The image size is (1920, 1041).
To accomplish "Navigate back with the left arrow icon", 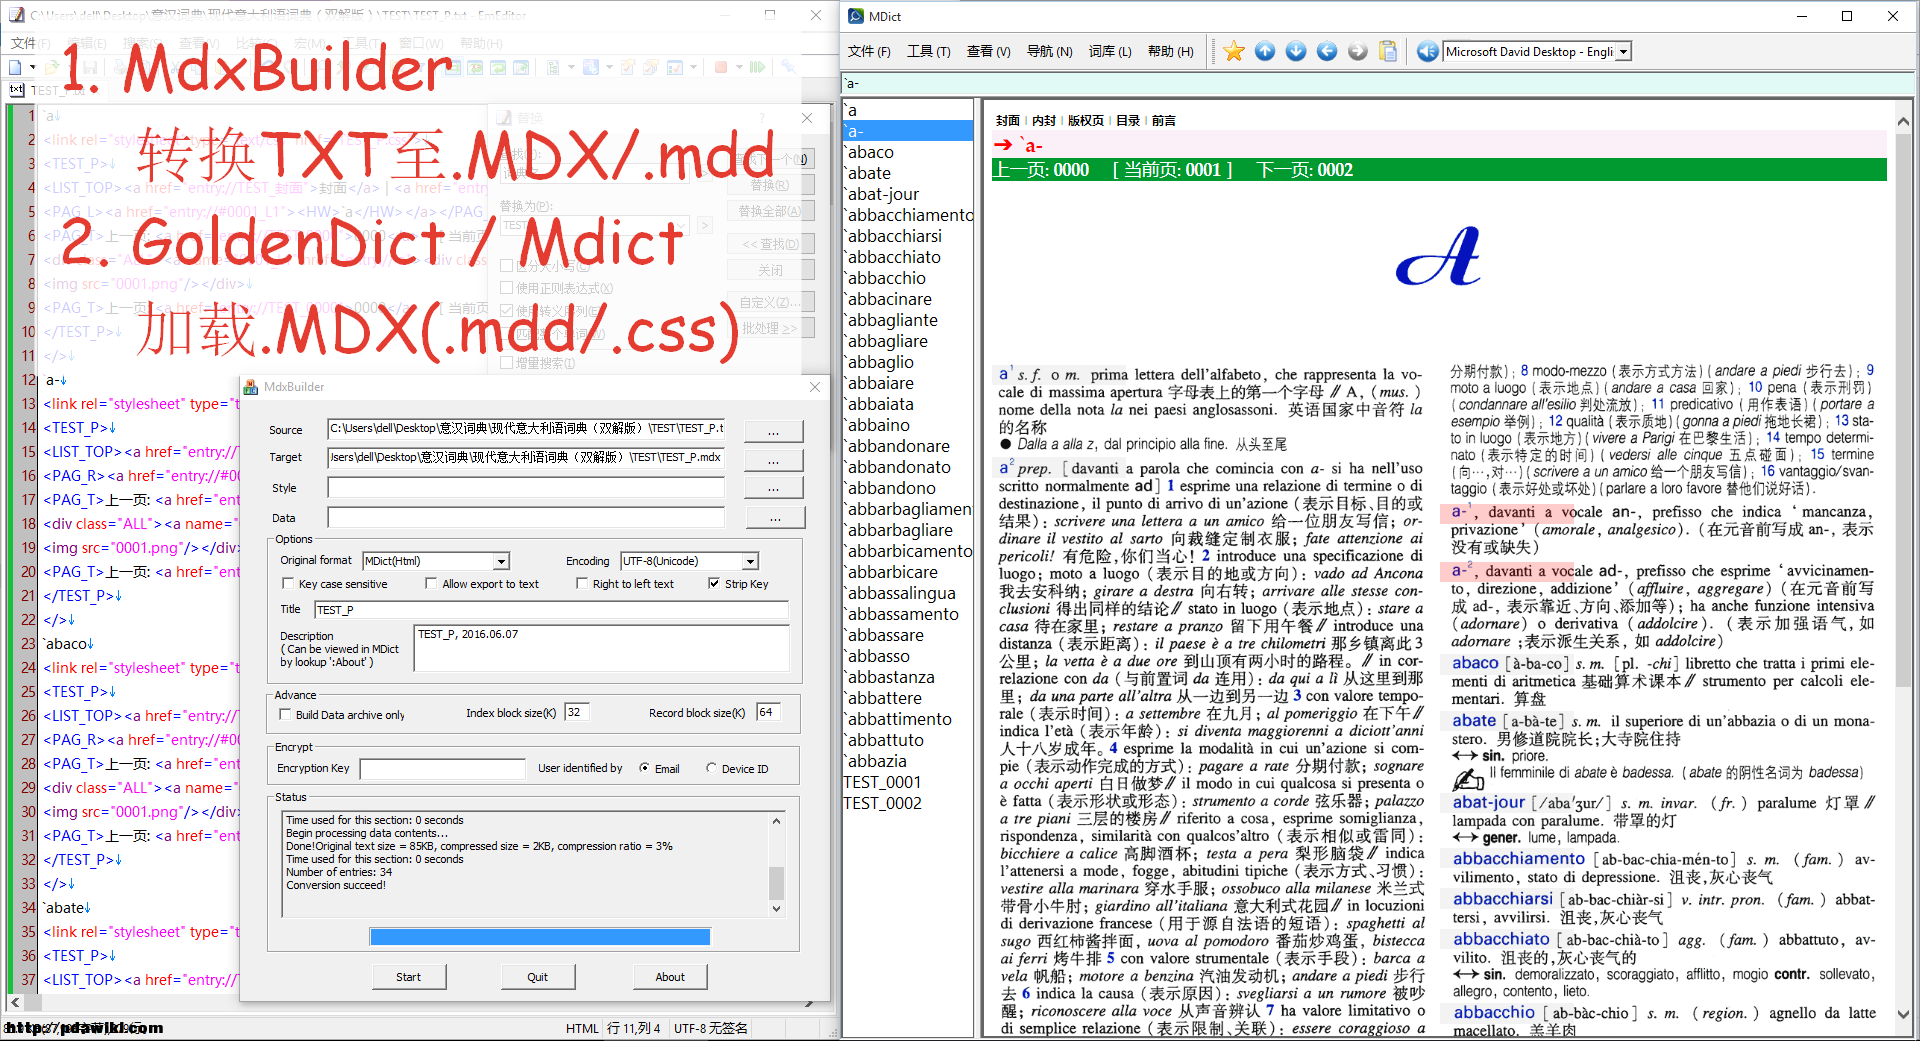I will (x=1327, y=51).
